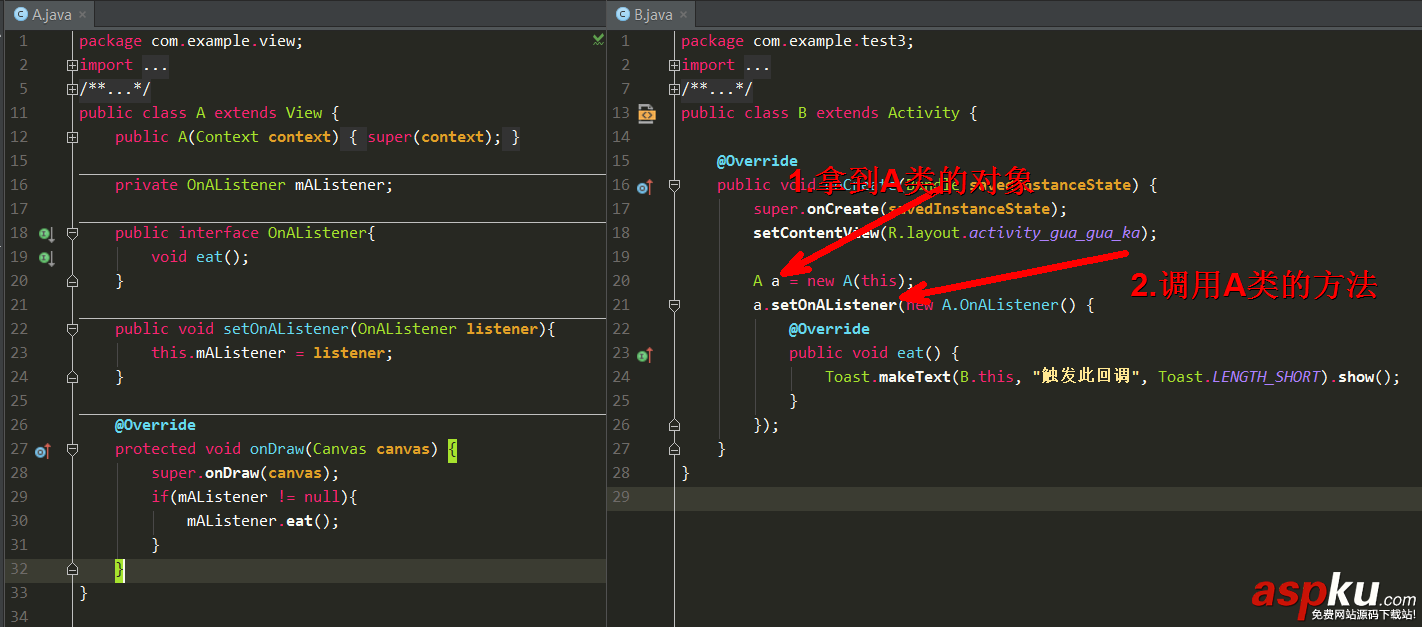The height and width of the screenshot is (627, 1422).
Task: Click the highlighted closing brace on line 32 of A.java
Action: 119,569
